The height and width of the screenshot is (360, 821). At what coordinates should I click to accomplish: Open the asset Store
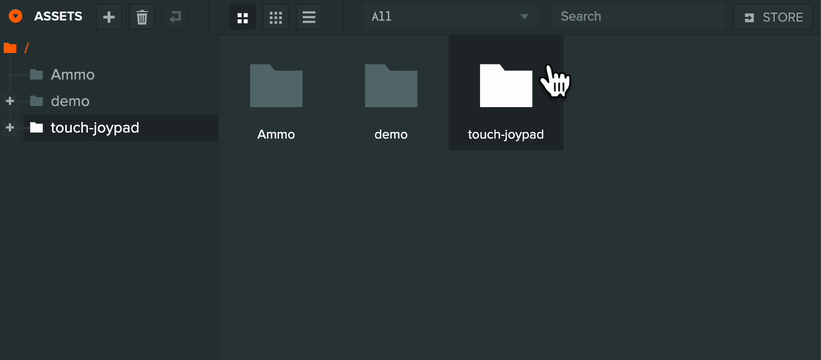(773, 17)
